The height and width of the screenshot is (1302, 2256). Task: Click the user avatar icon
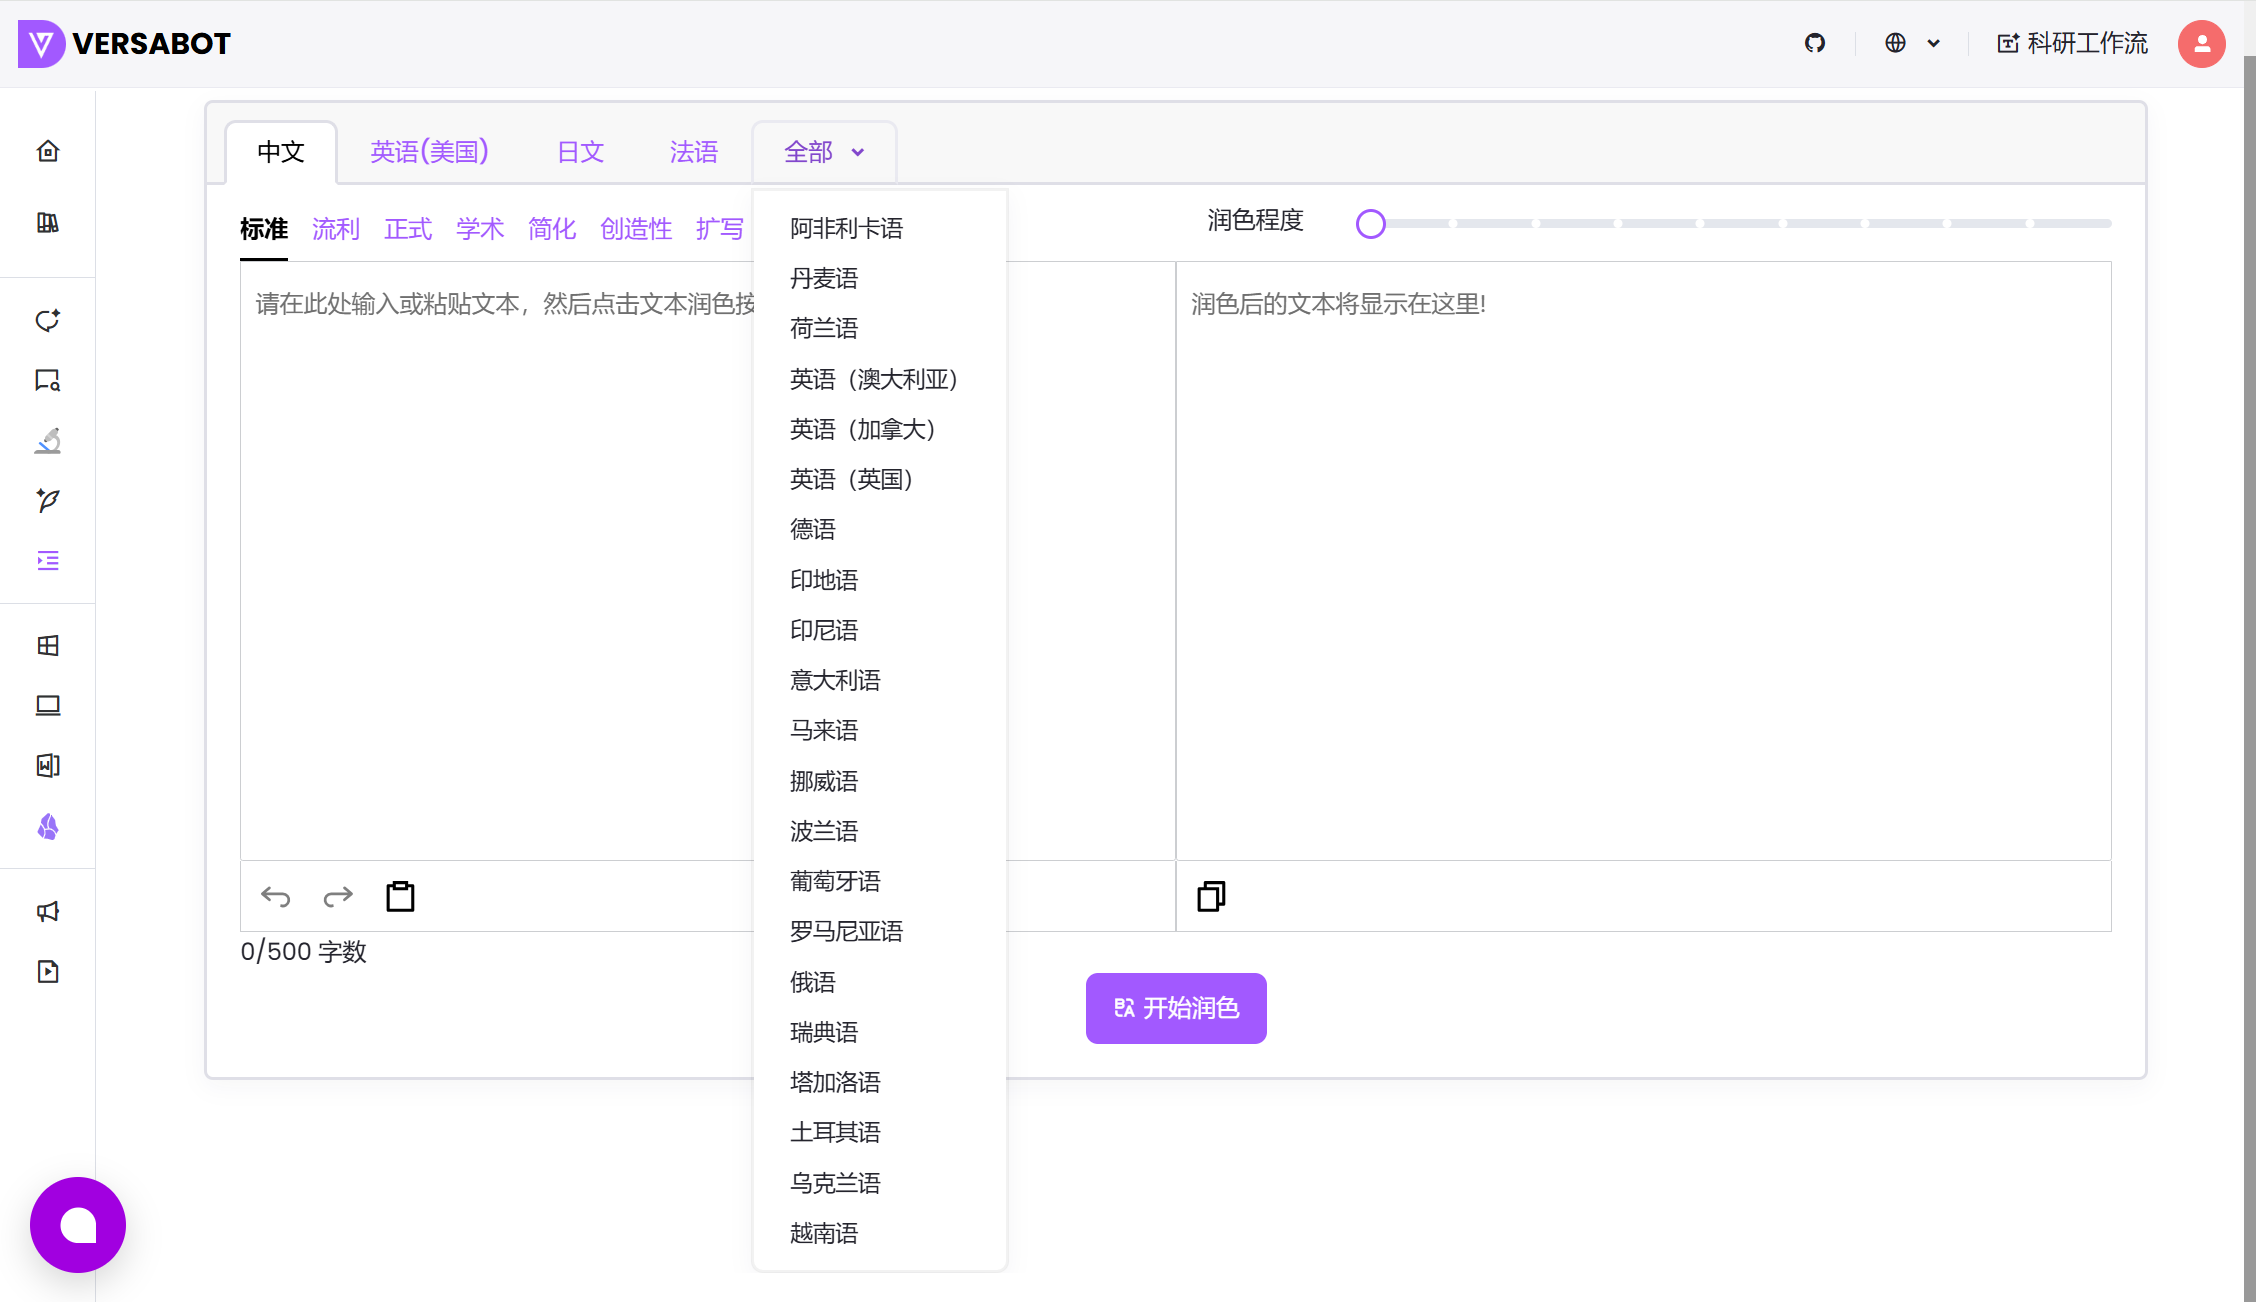tap(2201, 43)
